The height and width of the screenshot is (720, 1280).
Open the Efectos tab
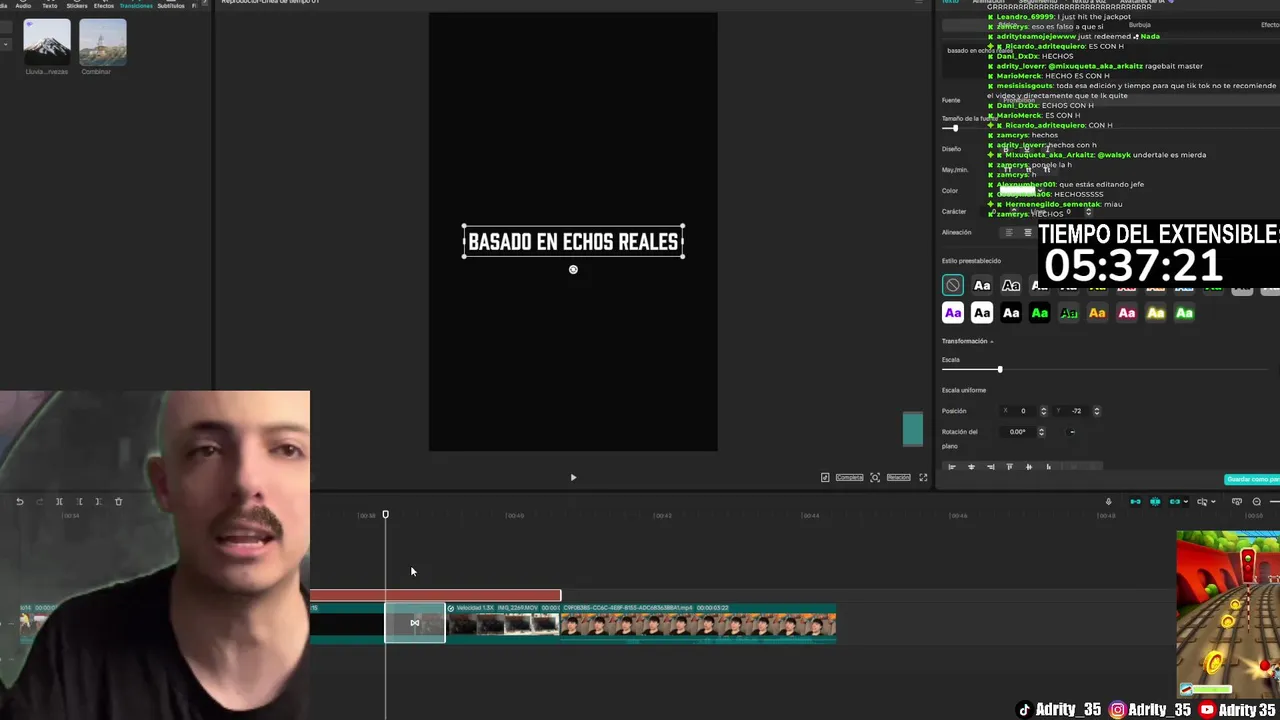(x=104, y=5)
